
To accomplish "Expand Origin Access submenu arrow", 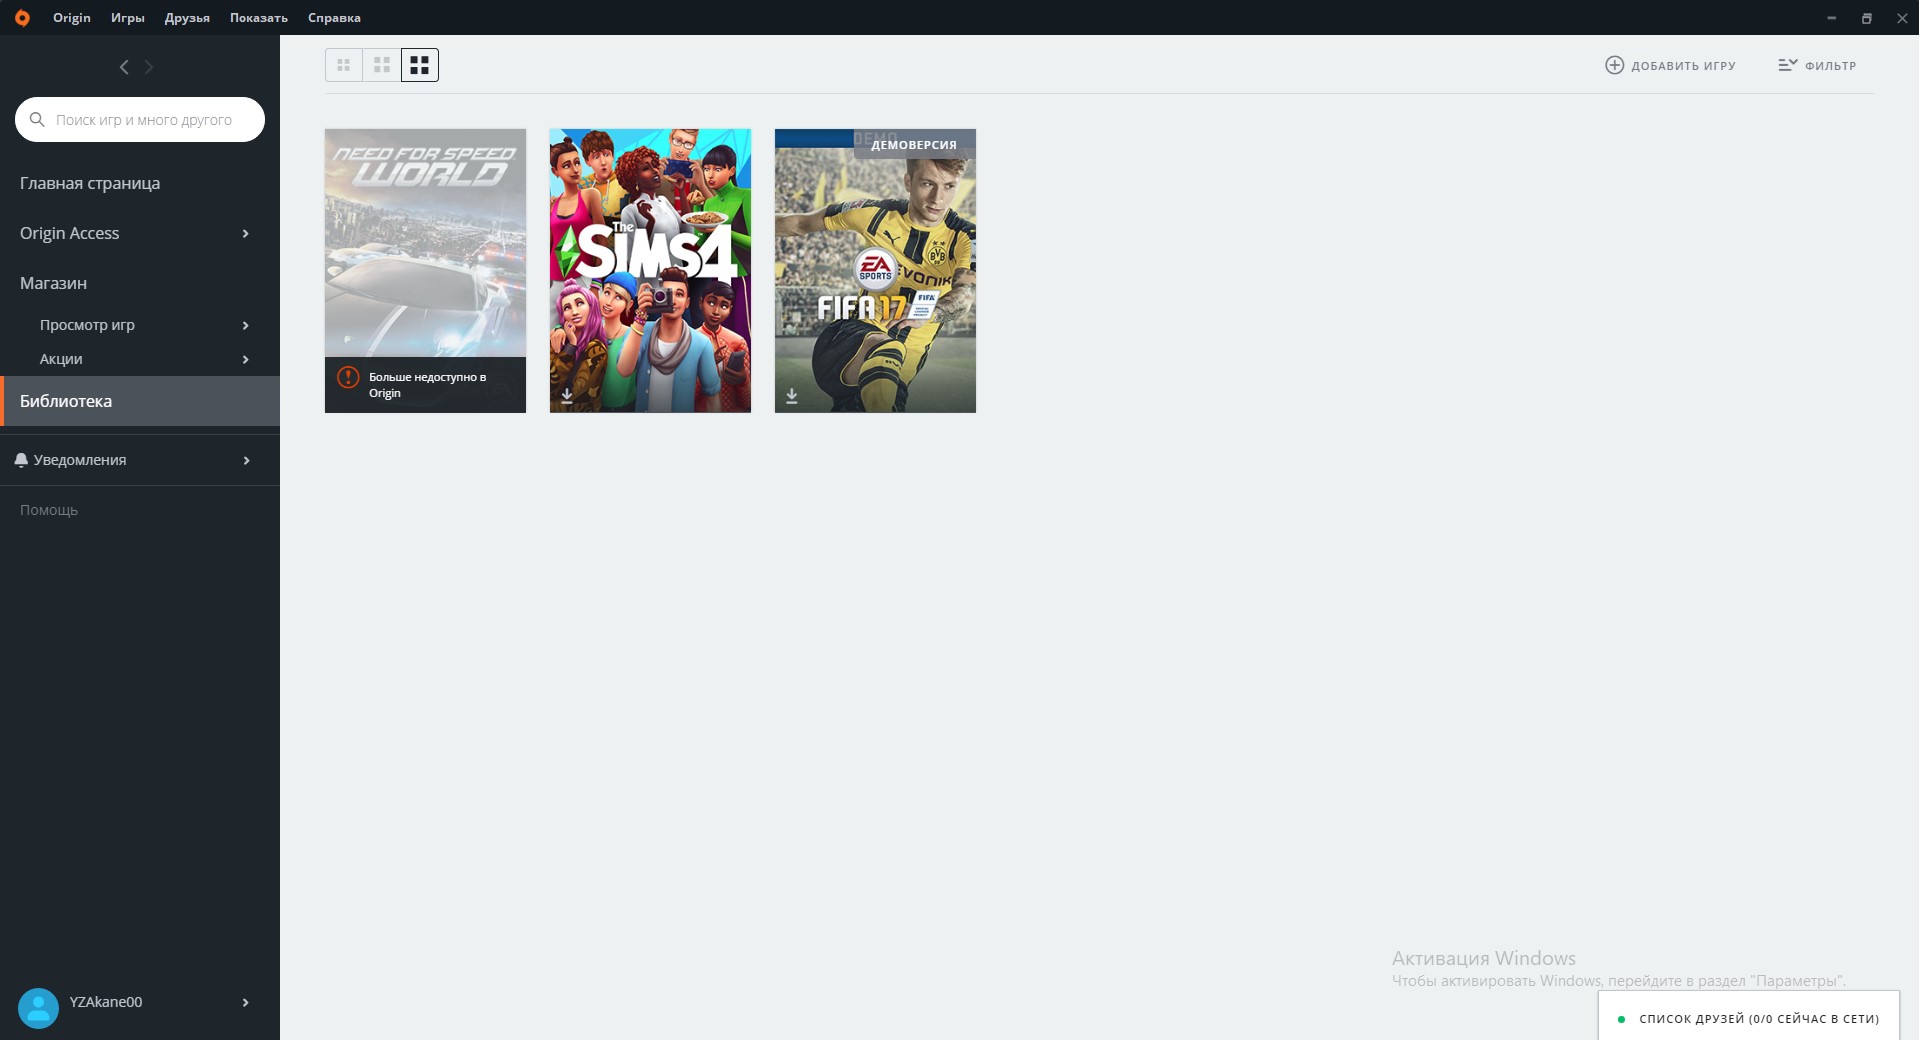I will point(245,234).
